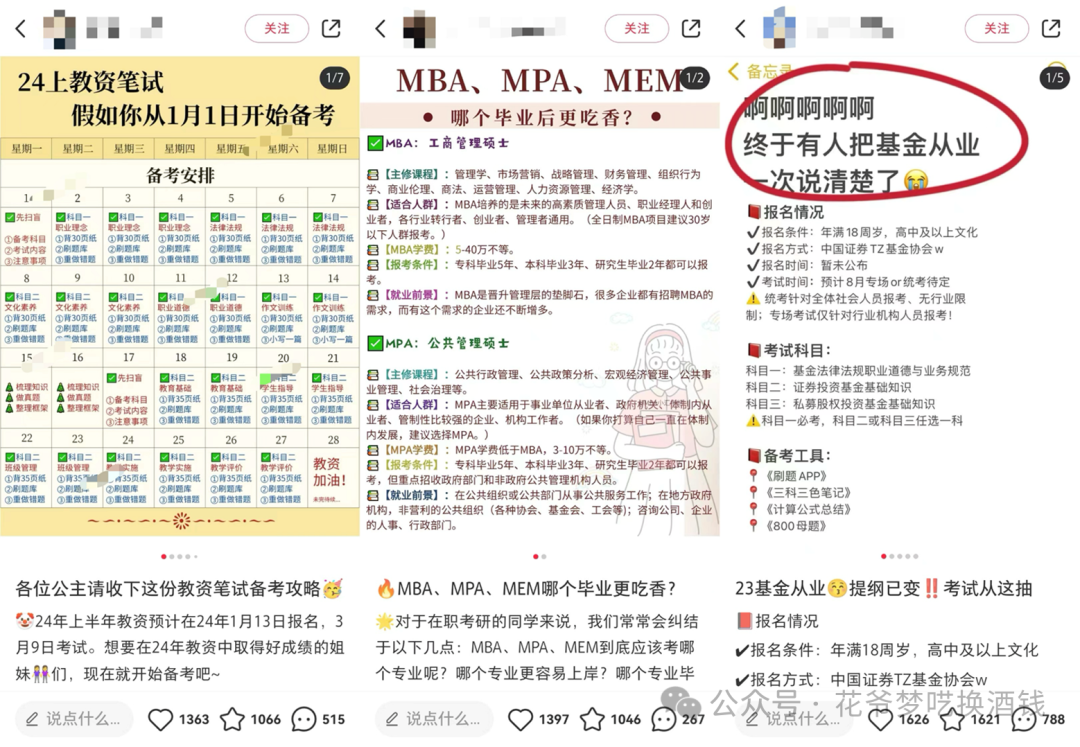Open the MBA post author's avatar

(419, 28)
